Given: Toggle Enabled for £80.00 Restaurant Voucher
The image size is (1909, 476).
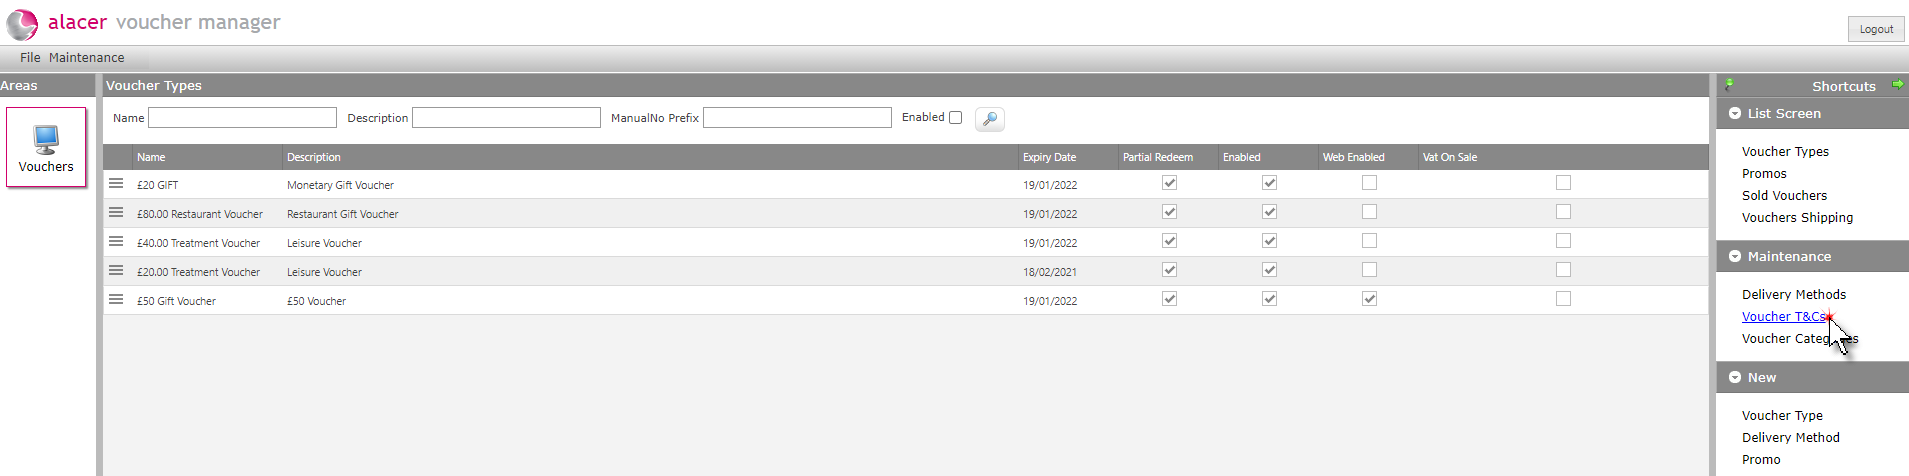Looking at the screenshot, I should 1269,212.
